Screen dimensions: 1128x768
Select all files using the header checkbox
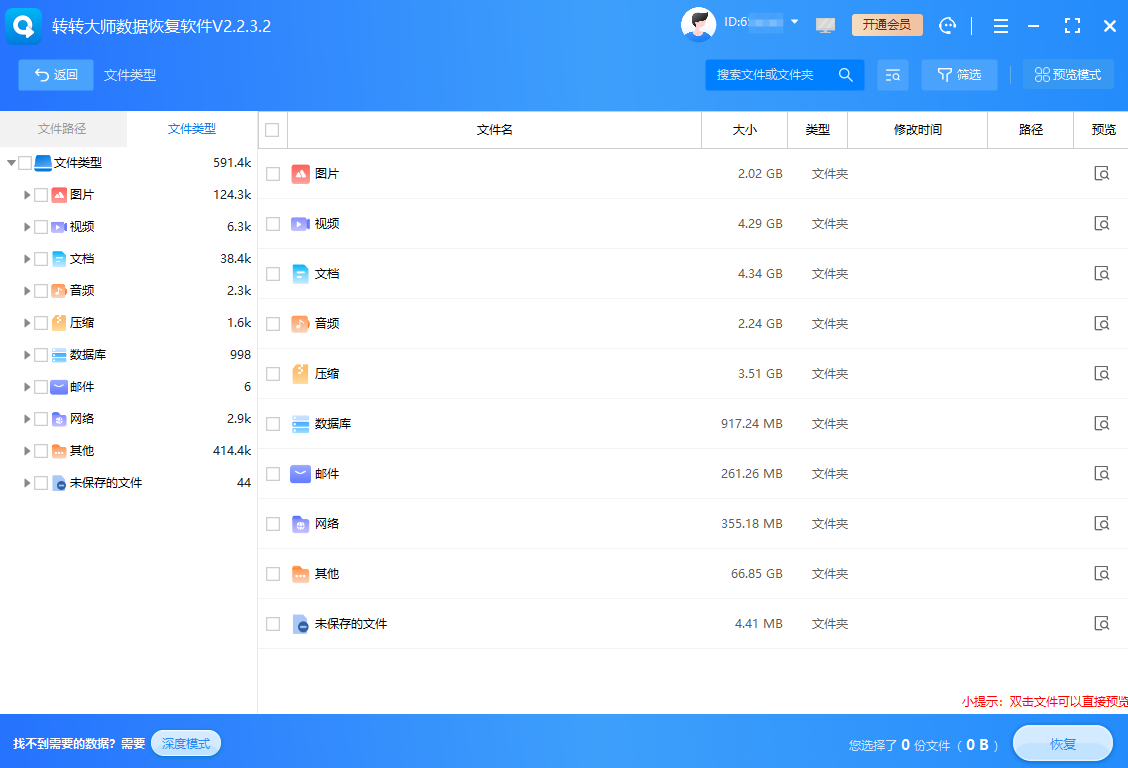(273, 129)
